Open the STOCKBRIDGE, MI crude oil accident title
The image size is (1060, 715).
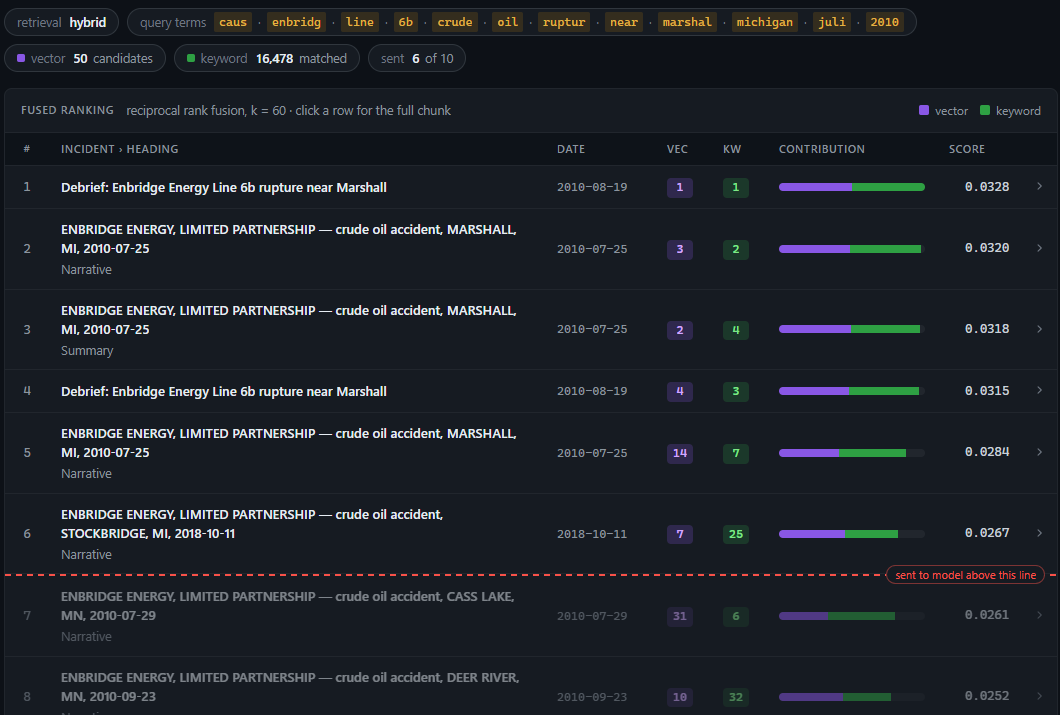(x=252, y=524)
